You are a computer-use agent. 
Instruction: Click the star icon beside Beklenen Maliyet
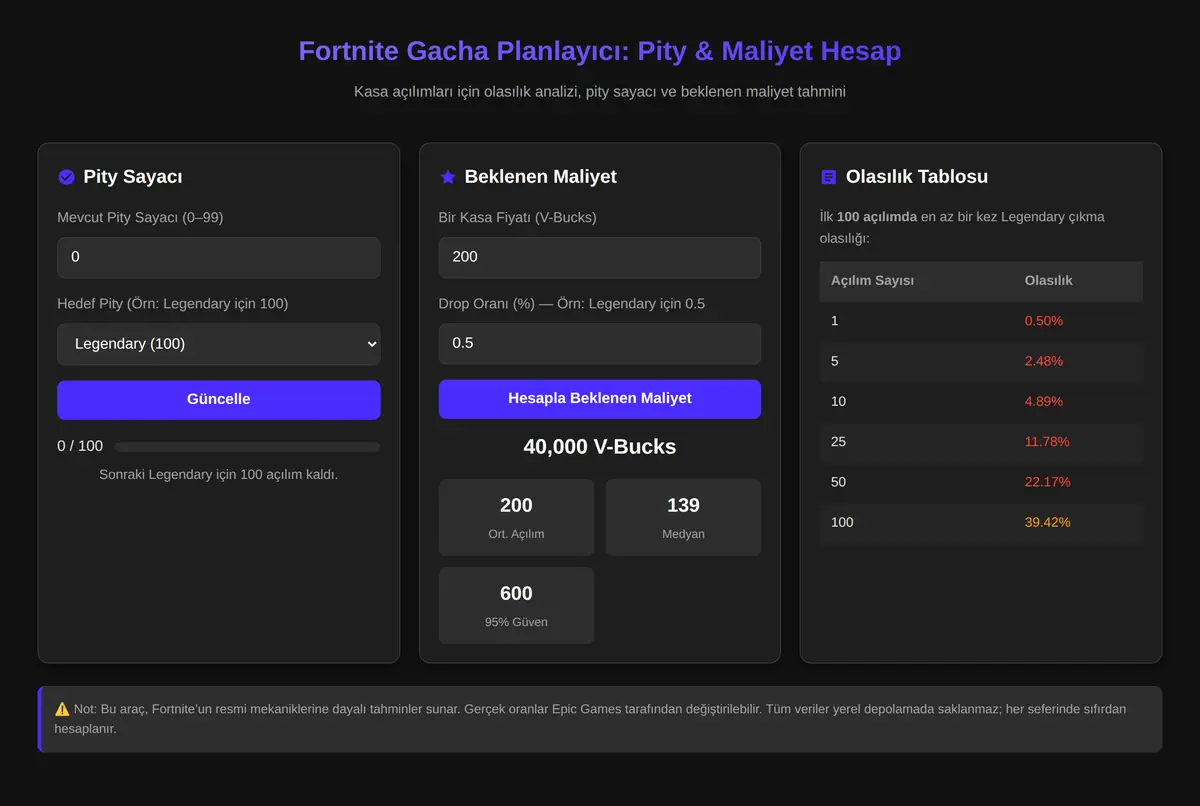[x=447, y=177]
